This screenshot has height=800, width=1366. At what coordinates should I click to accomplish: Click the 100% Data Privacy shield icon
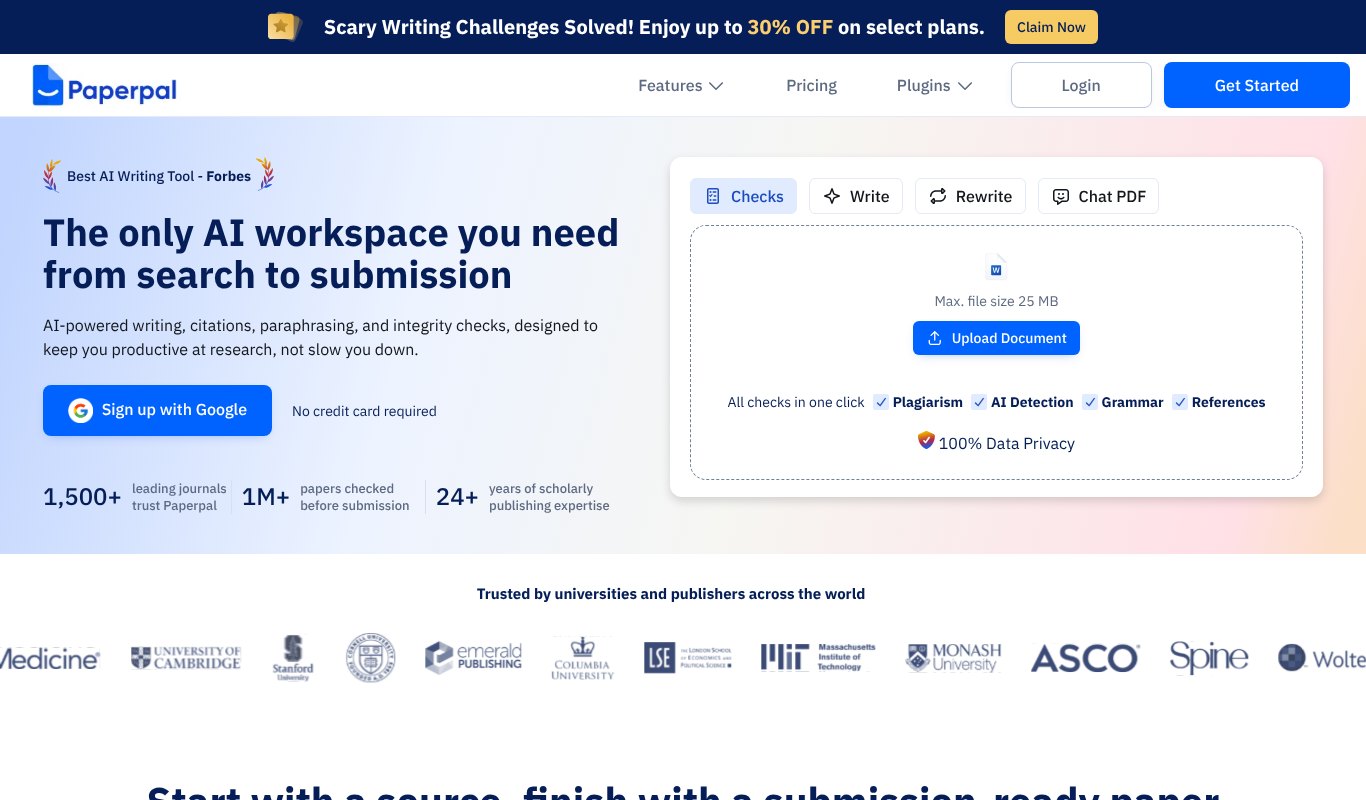pyautogui.click(x=926, y=440)
